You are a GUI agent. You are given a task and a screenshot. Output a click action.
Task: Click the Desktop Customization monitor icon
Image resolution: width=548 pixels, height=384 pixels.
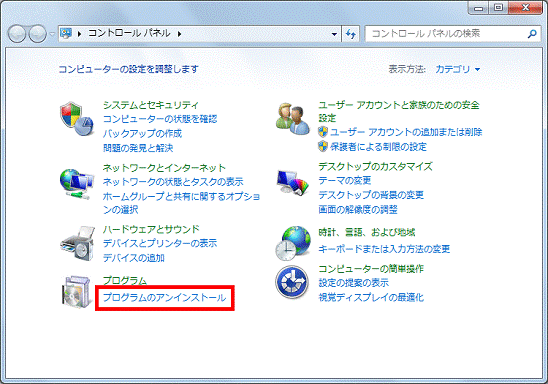tap(293, 182)
